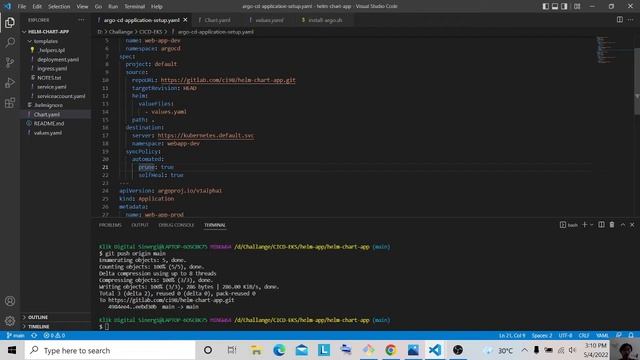Viewport: 640px width, 360px height.
Task: Switch to the install-argo.sh editor tab
Action: point(324,20)
